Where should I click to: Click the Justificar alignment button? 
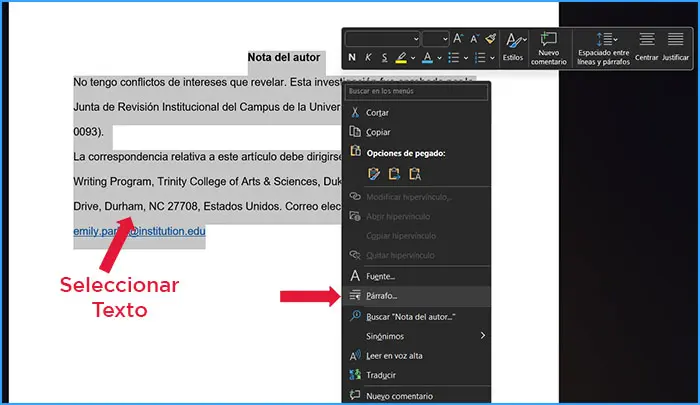[675, 46]
